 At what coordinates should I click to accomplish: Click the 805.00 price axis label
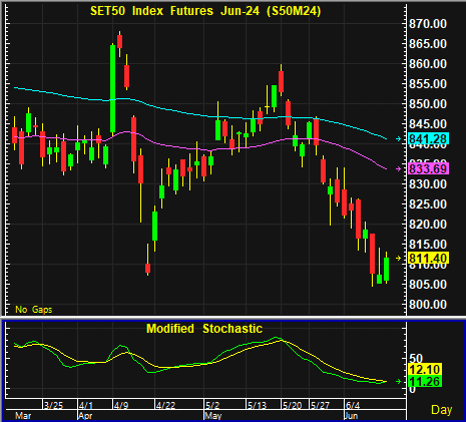pos(428,284)
